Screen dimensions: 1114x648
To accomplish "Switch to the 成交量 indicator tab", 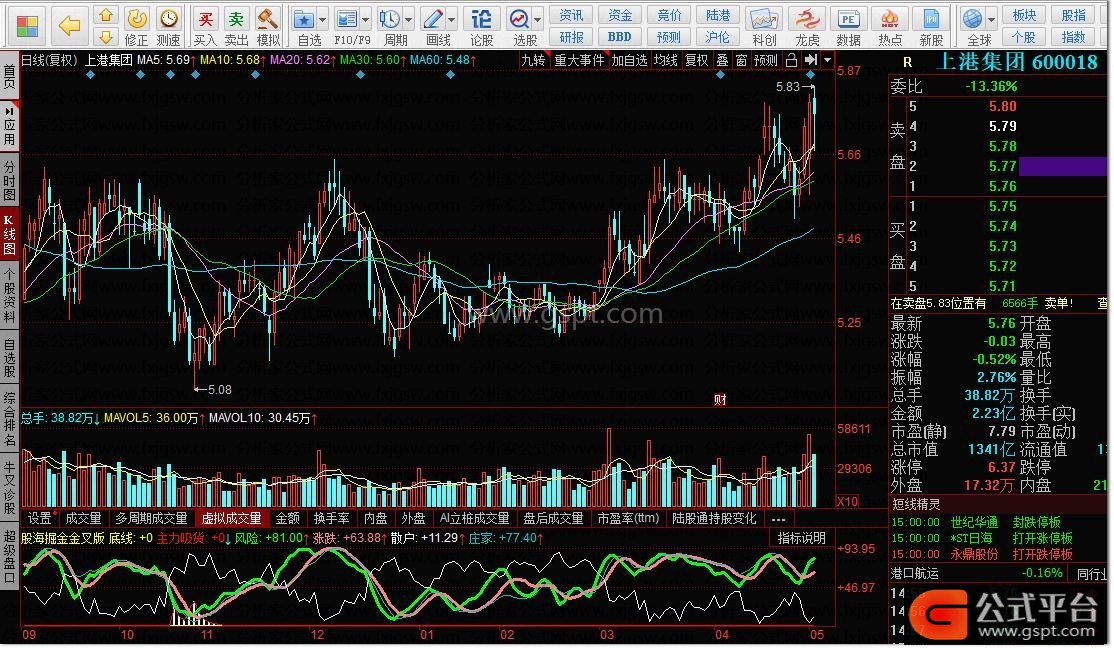I will (x=84, y=519).
